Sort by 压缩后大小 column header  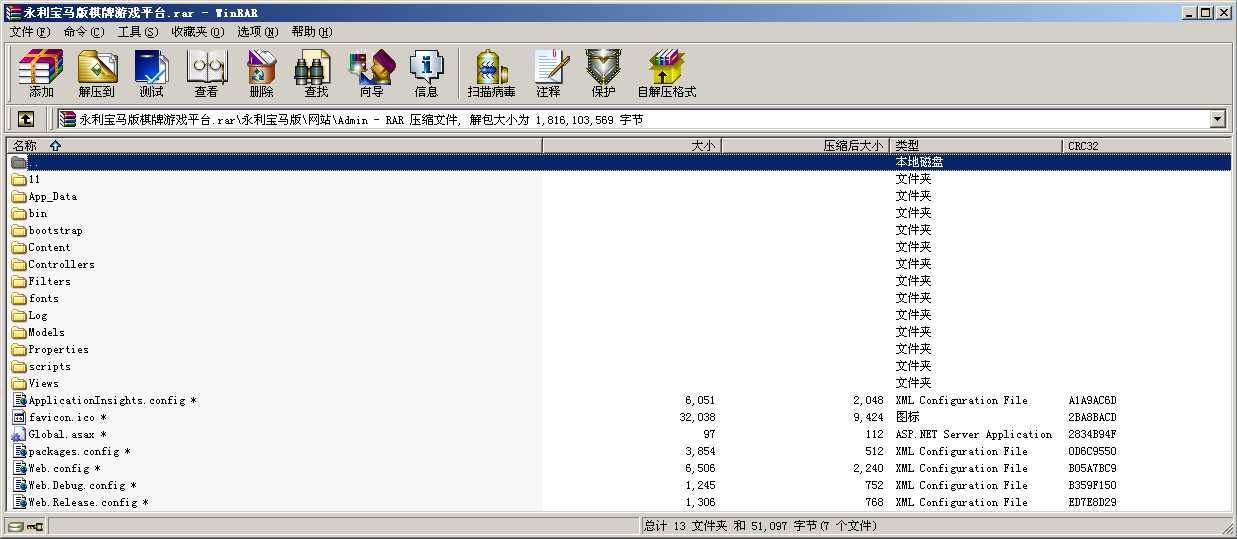point(806,145)
